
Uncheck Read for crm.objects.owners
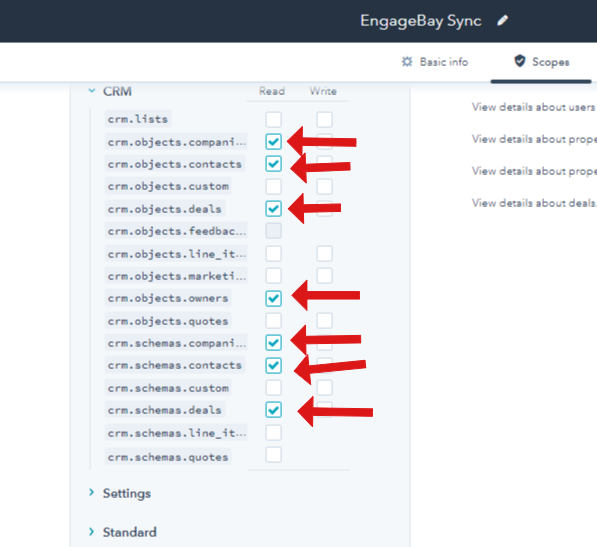[x=273, y=298]
